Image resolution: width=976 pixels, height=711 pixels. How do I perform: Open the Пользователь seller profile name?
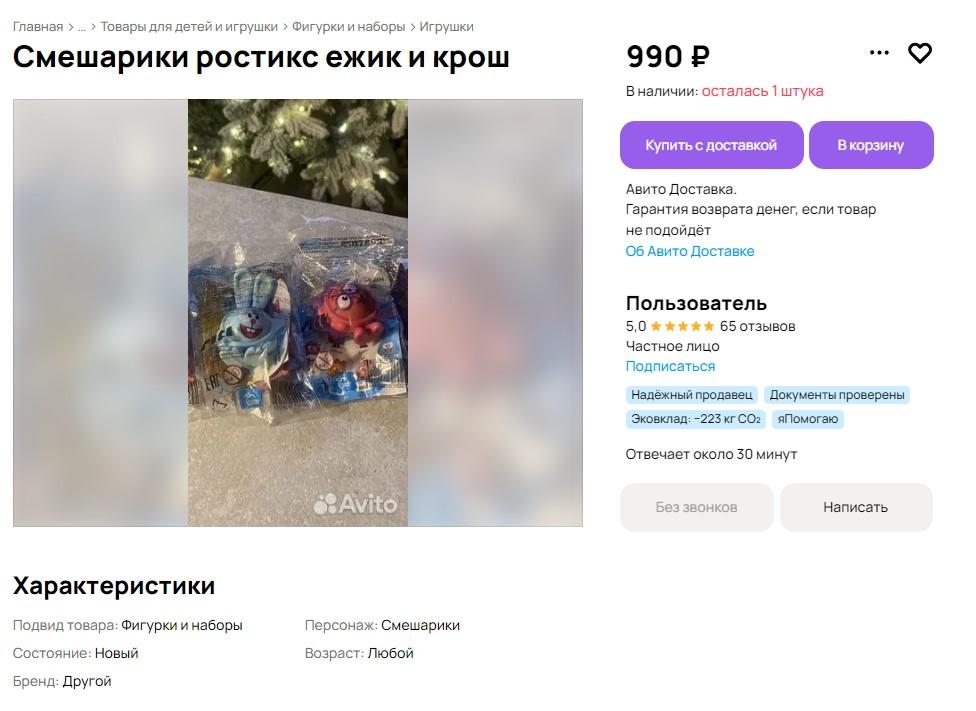(x=696, y=303)
